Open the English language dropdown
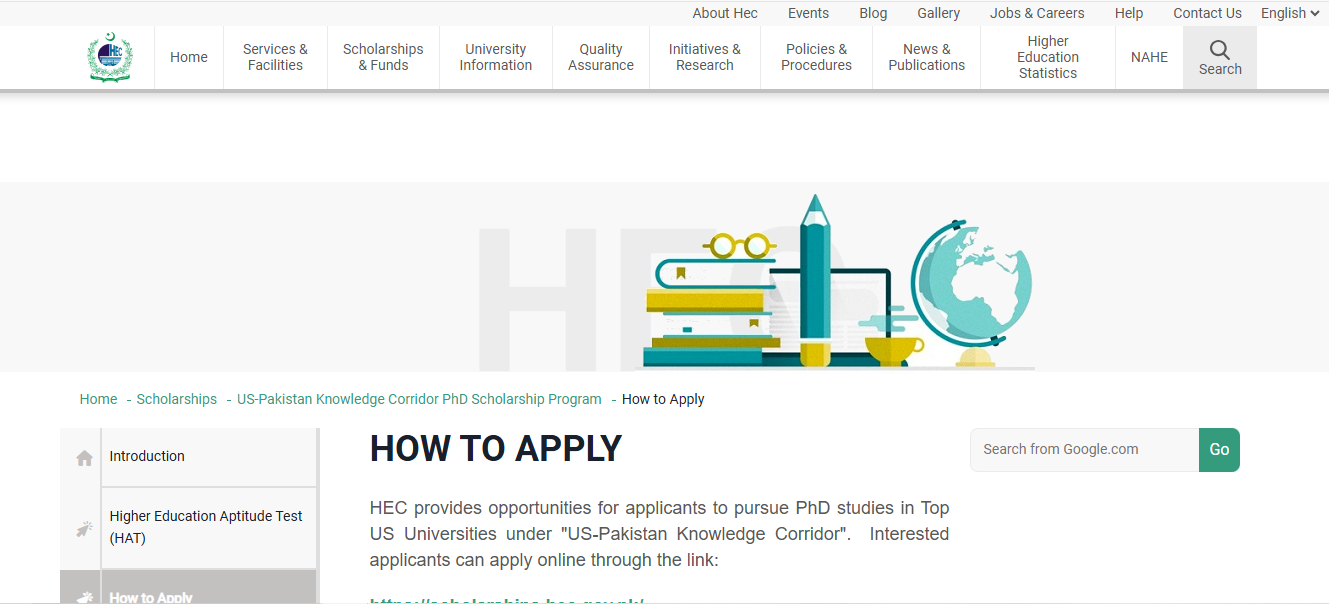Viewport: 1329px width, 604px height. (1289, 13)
